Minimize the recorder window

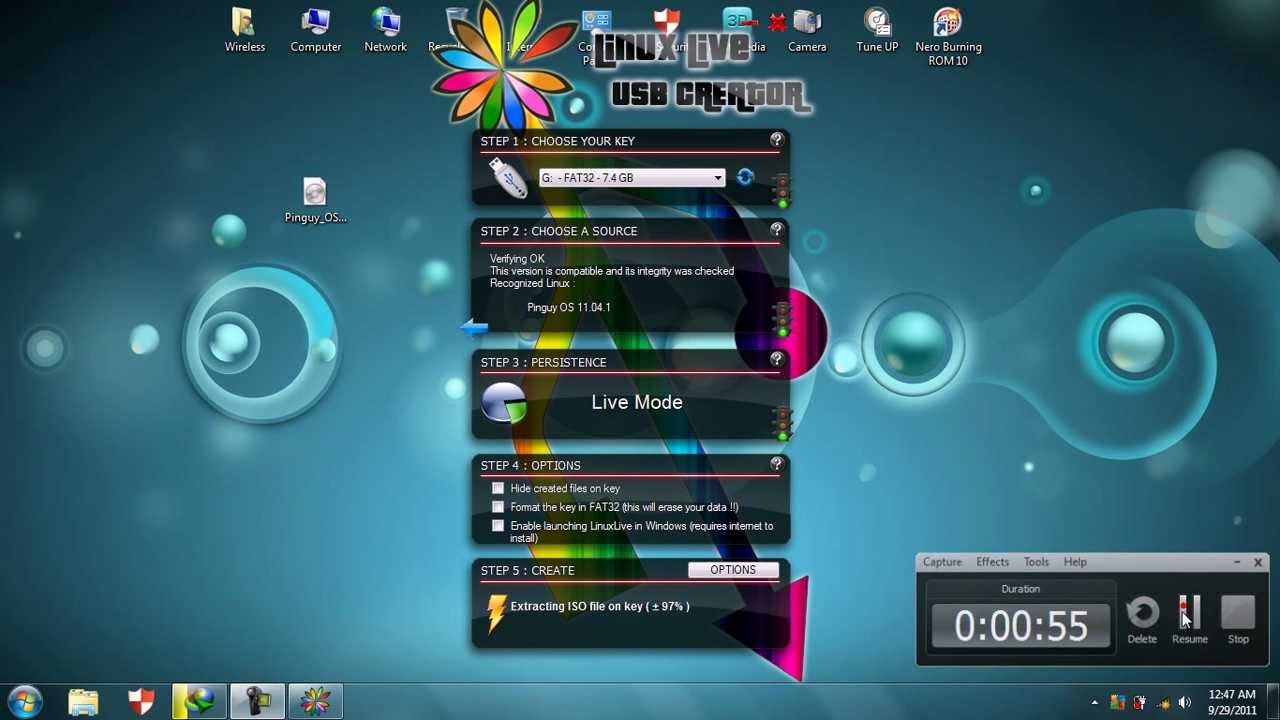(1236, 563)
